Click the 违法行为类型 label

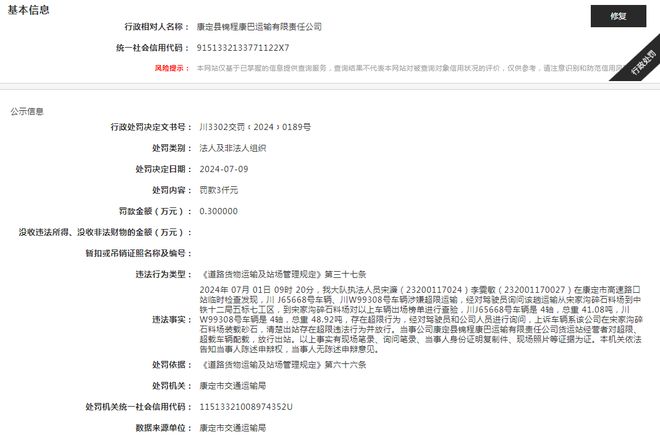[x=164, y=274]
